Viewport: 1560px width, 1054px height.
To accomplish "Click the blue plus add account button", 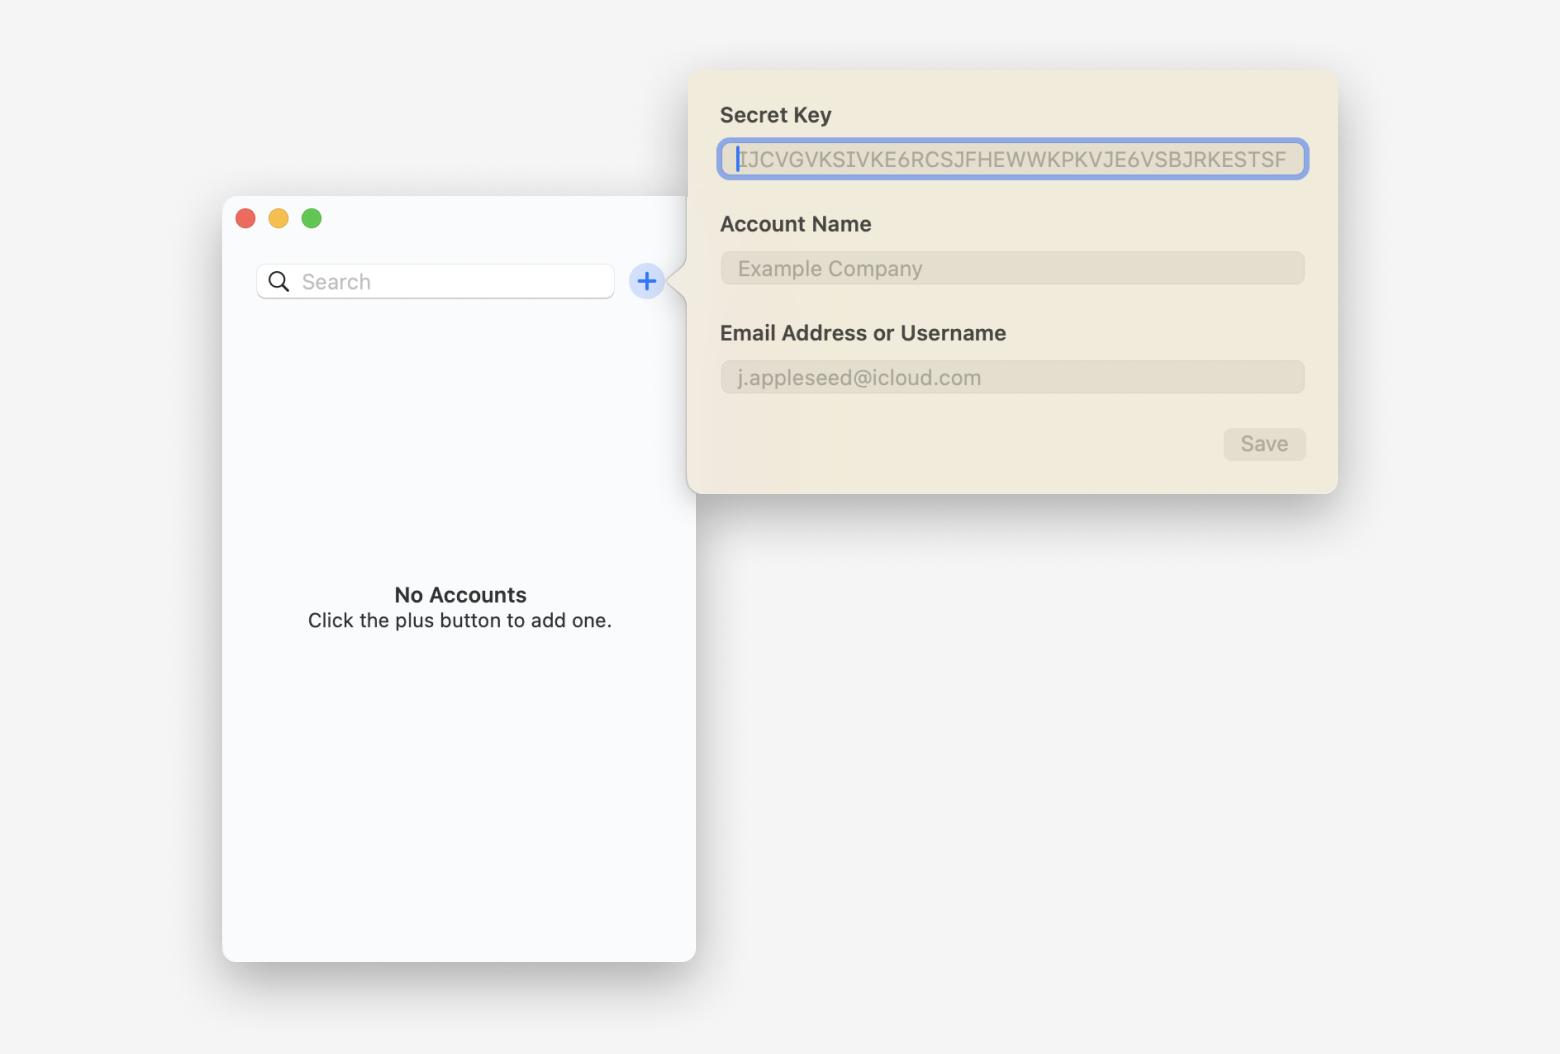I will pos(647,281).
